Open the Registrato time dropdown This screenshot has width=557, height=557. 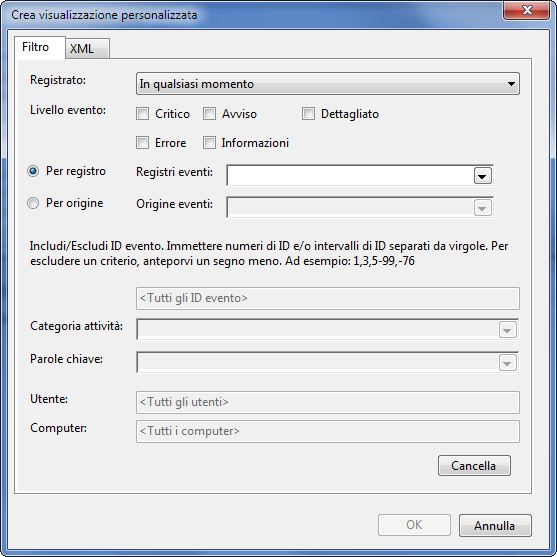(328, 84)
